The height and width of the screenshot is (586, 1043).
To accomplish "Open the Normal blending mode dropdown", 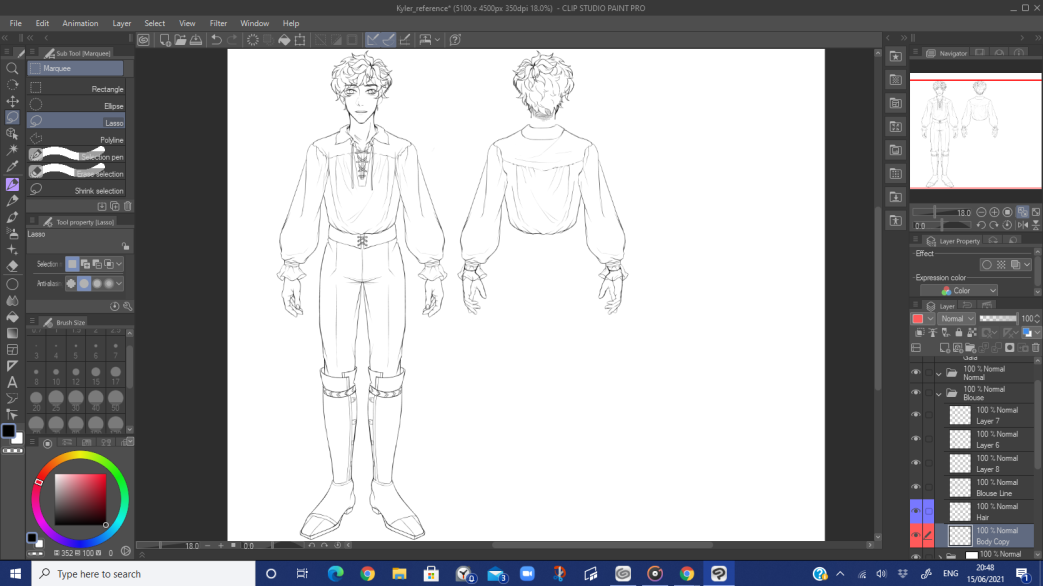I will click(x=956, y=319).
